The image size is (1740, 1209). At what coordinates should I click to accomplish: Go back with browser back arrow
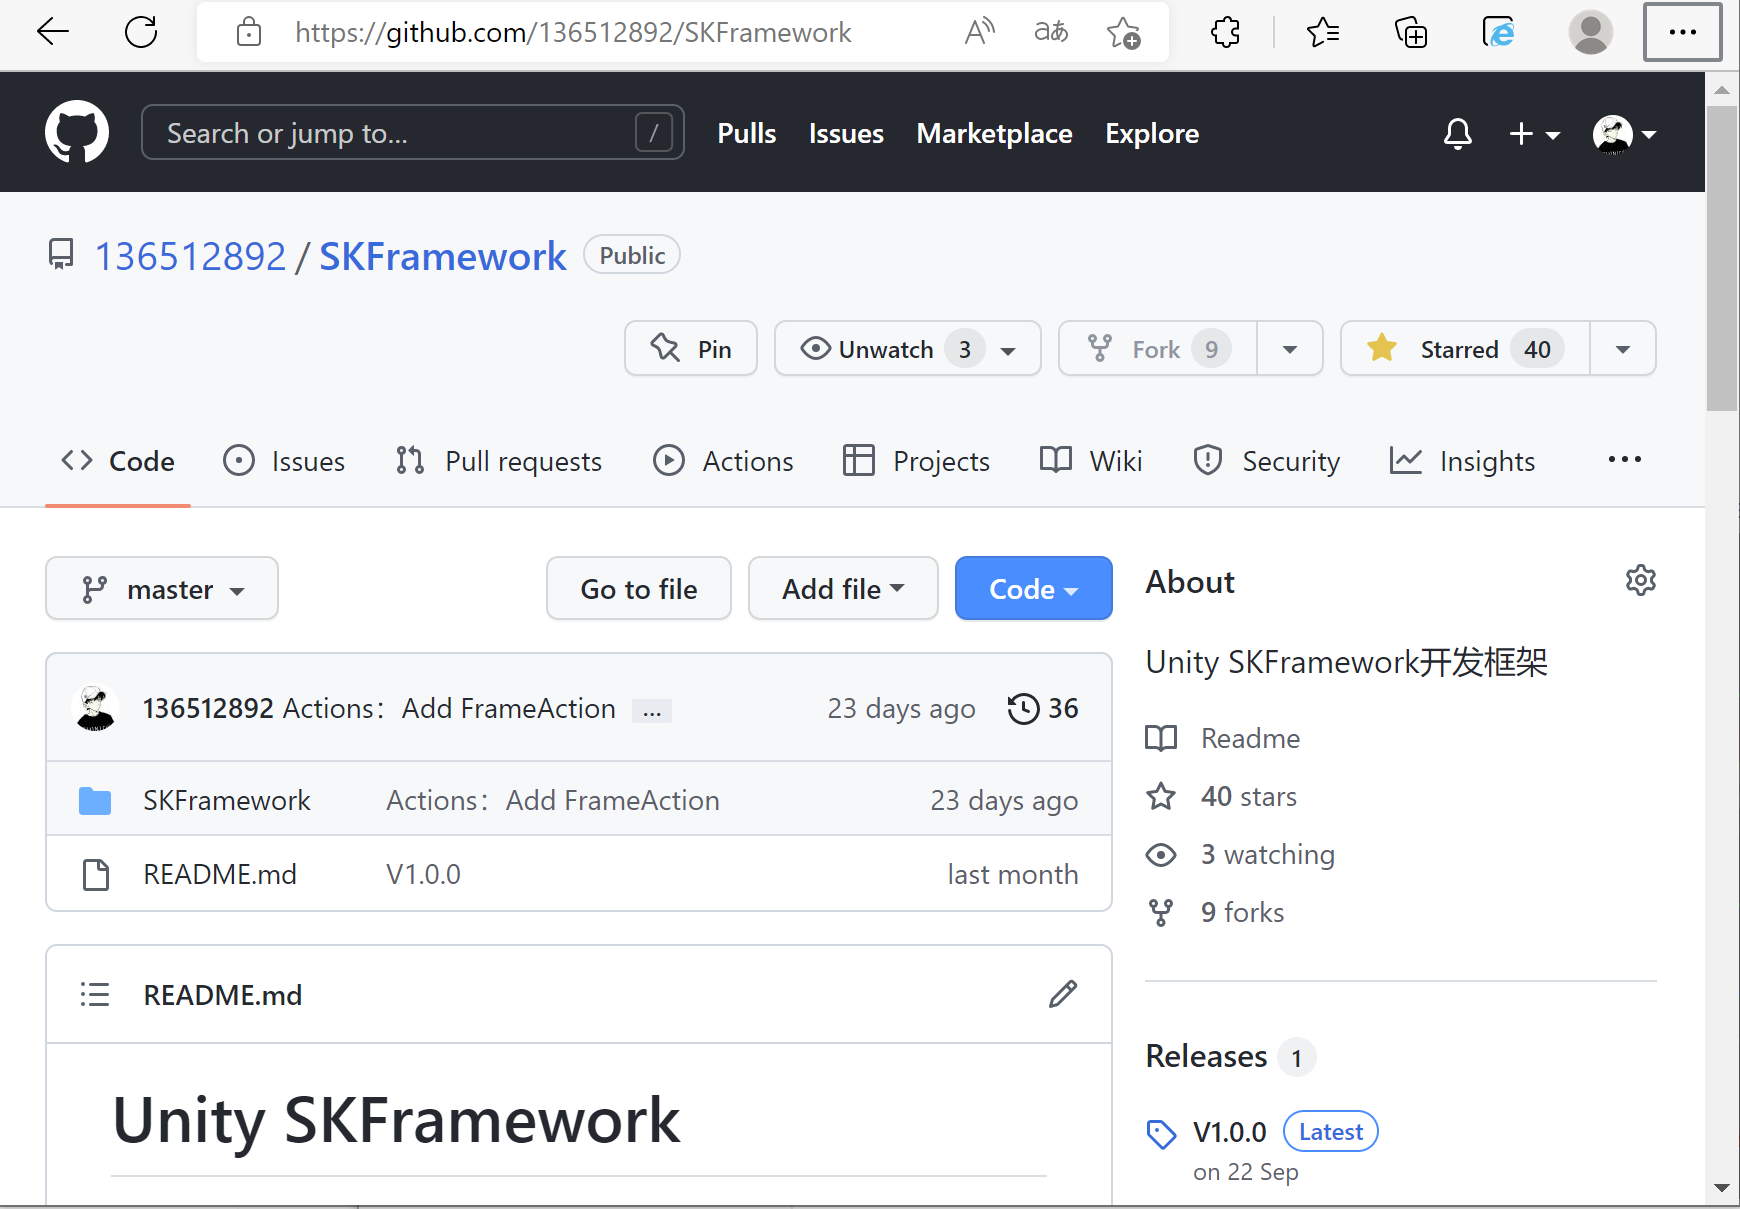(52, 32)
